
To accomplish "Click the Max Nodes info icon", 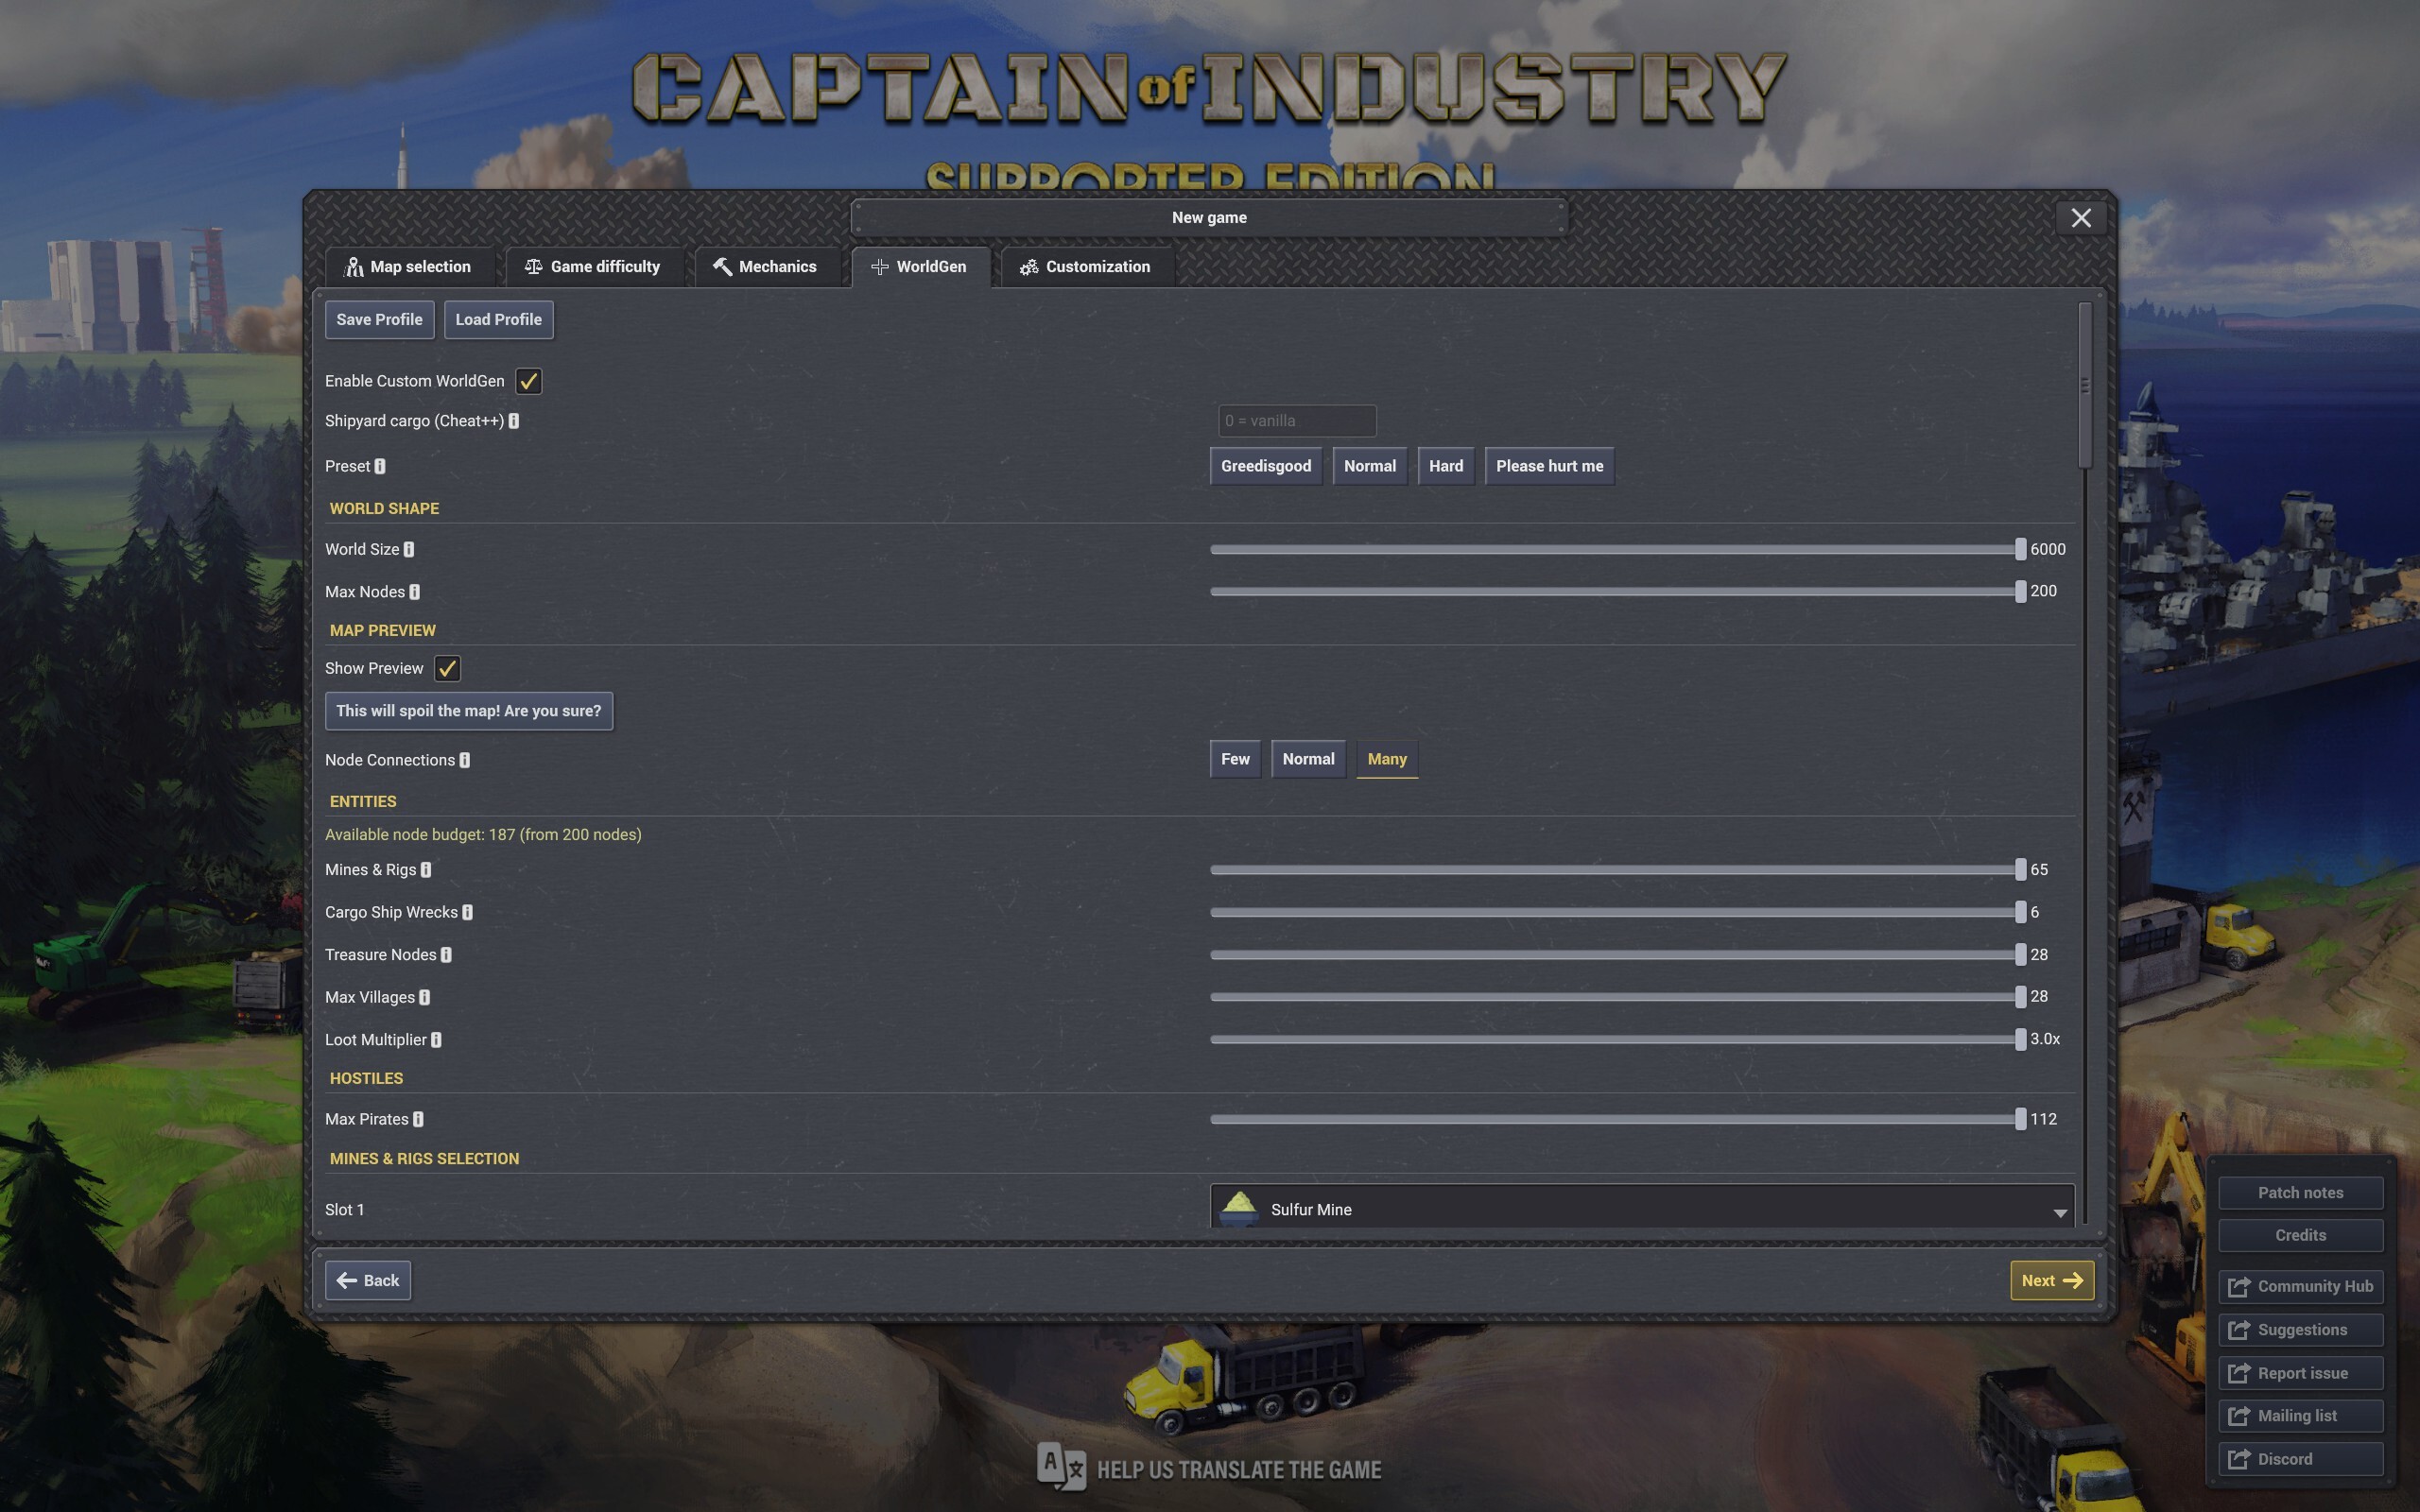I will (415, 592).
